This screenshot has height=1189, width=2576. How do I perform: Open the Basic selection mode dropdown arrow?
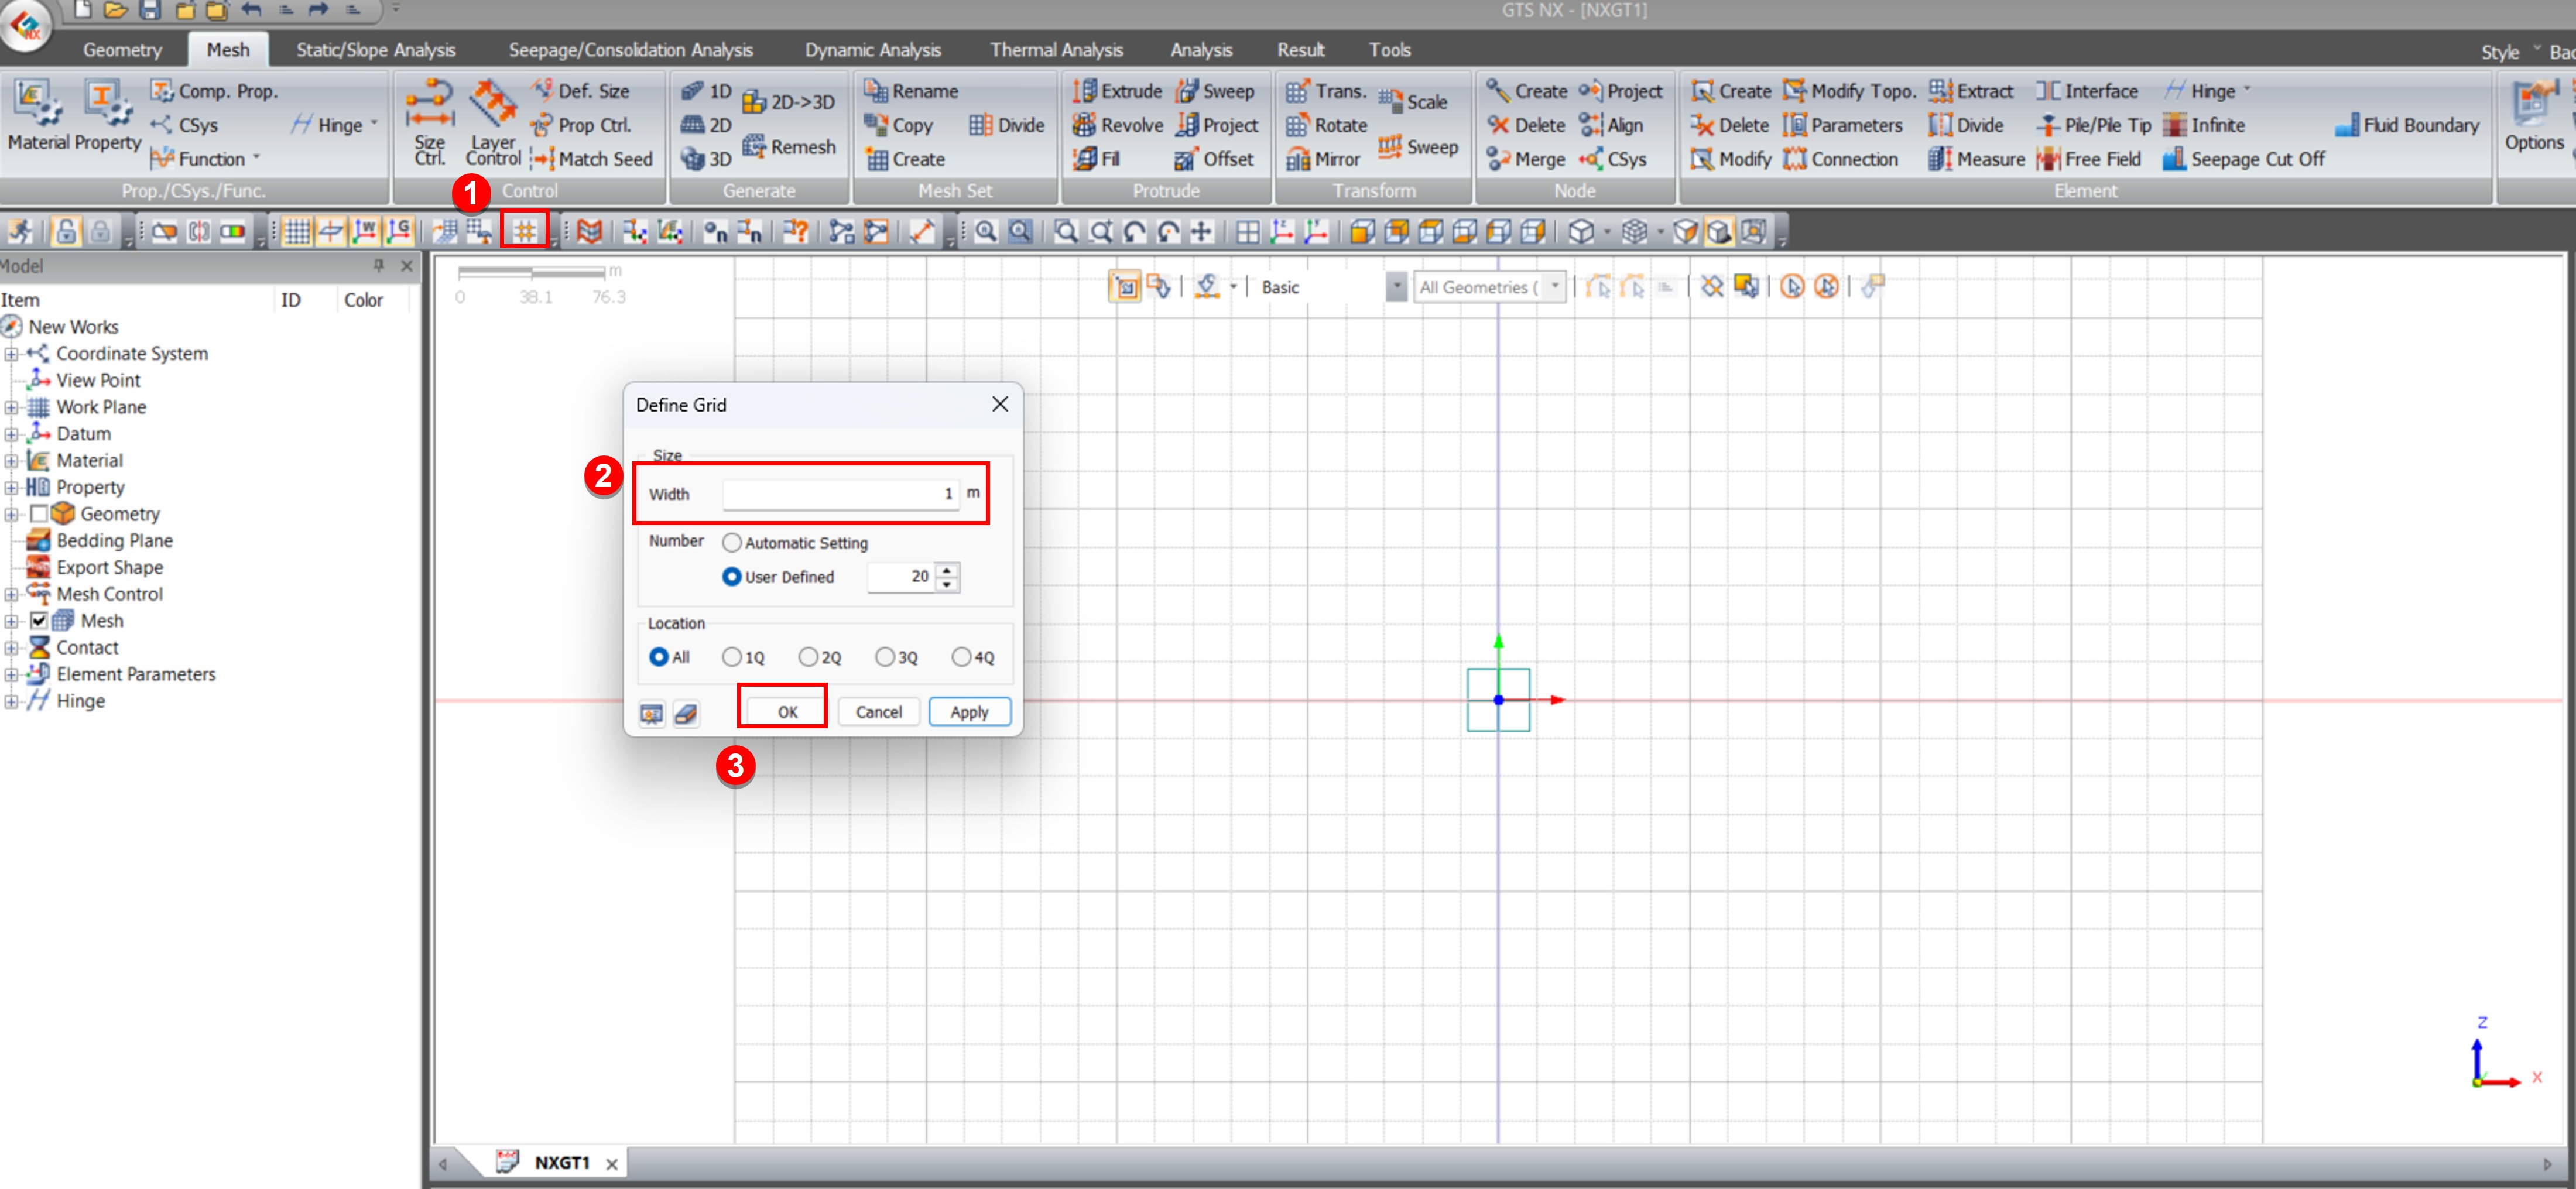1397,287
